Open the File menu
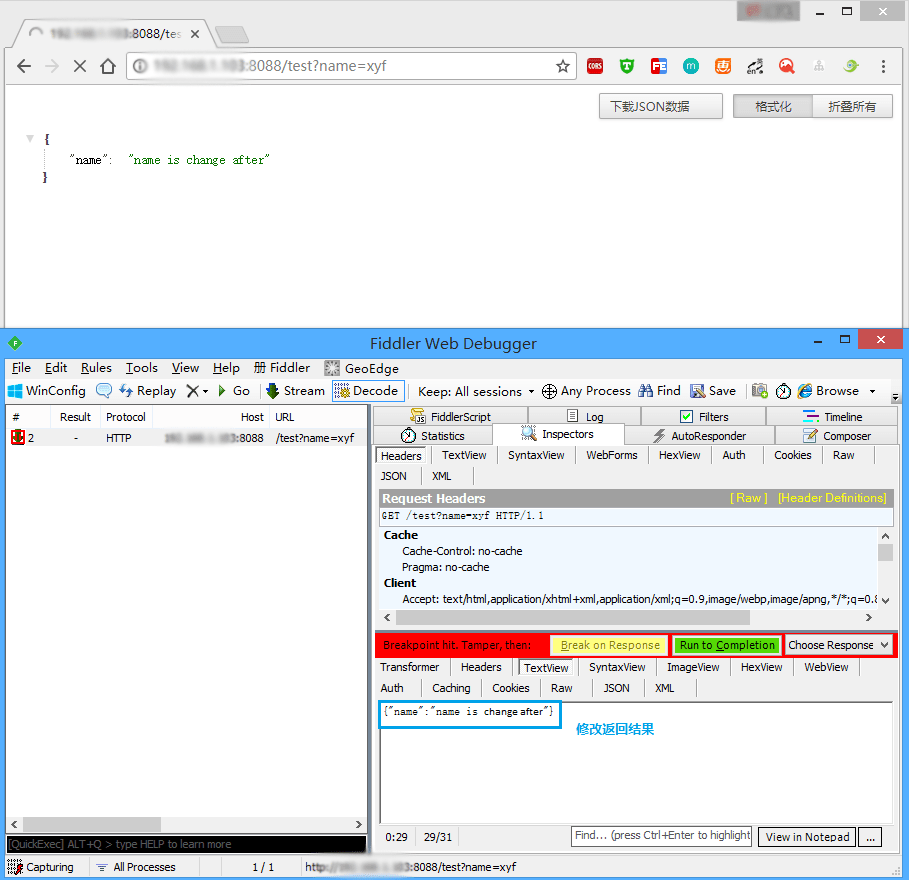 pyautogui.click(x=21, y=368)
